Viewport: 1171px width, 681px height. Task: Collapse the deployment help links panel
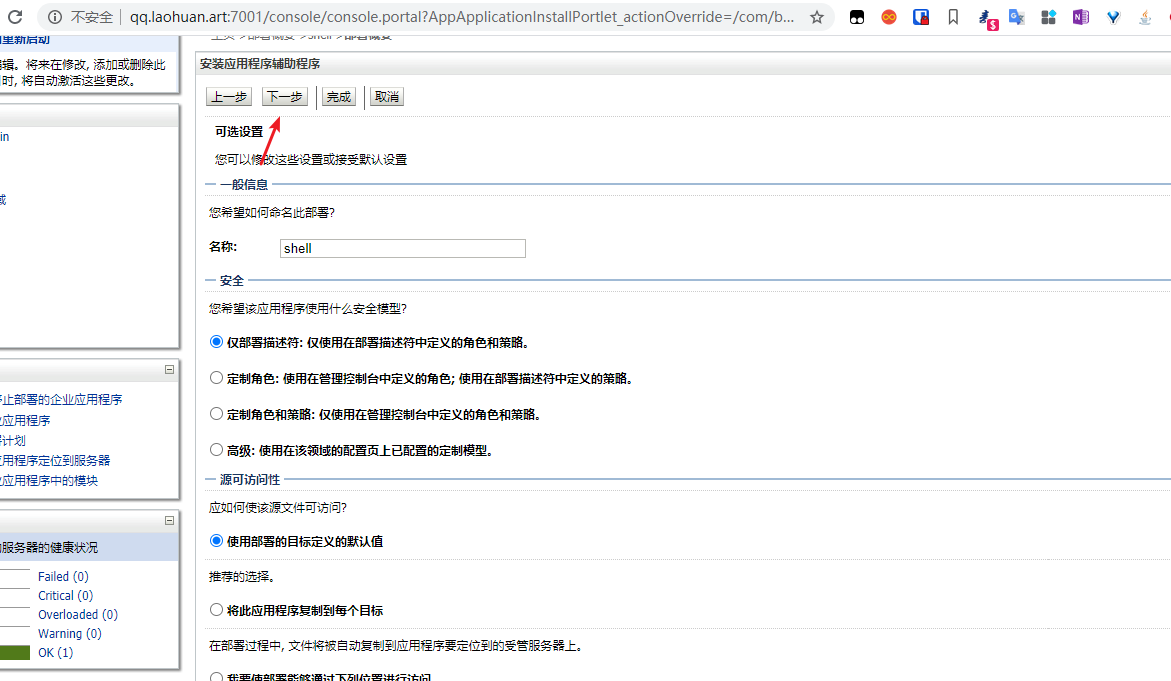click(x=169, y=370)
